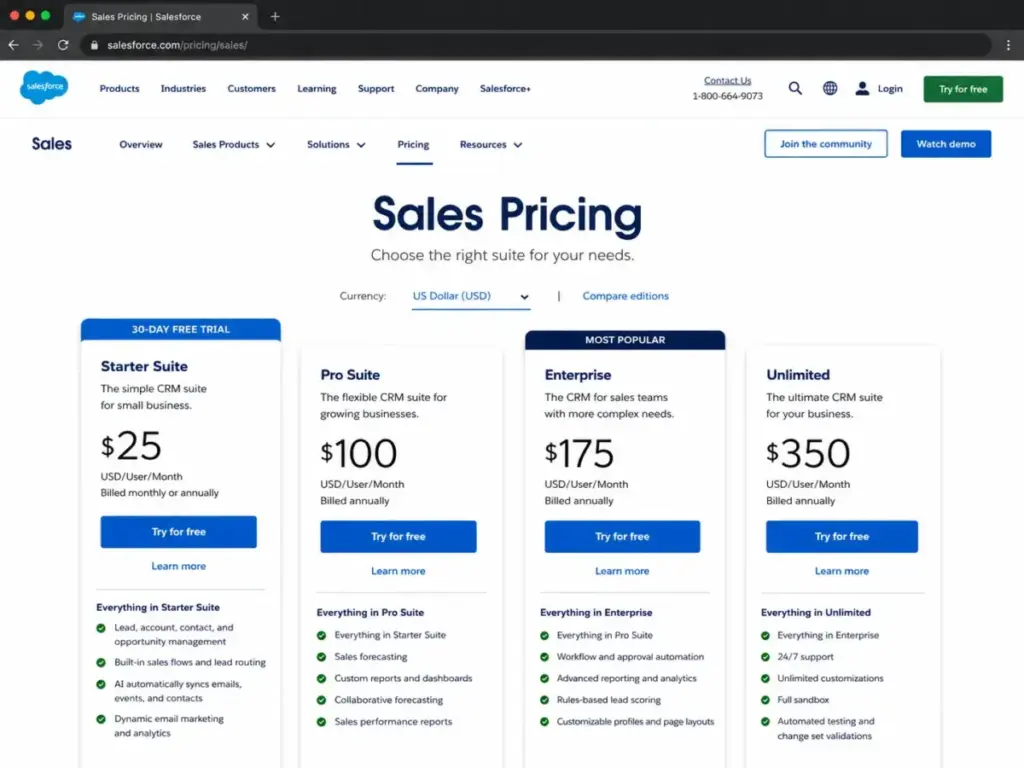This screenshot has height=768, width=1024.
Task: Click the Unlimited customizations text
Action: (x=830, y=679)
